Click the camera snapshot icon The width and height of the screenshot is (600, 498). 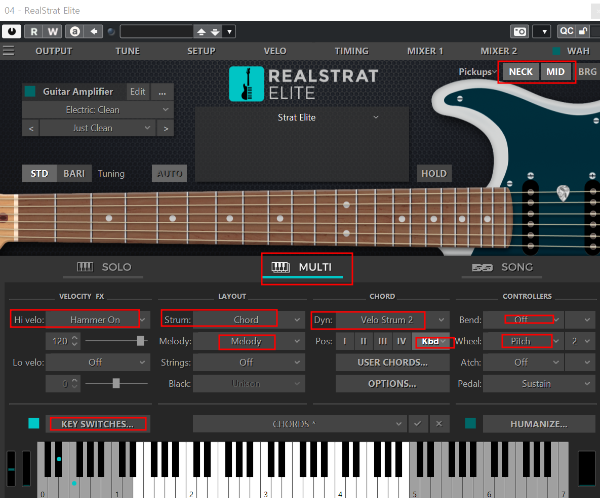pos(519,31)
